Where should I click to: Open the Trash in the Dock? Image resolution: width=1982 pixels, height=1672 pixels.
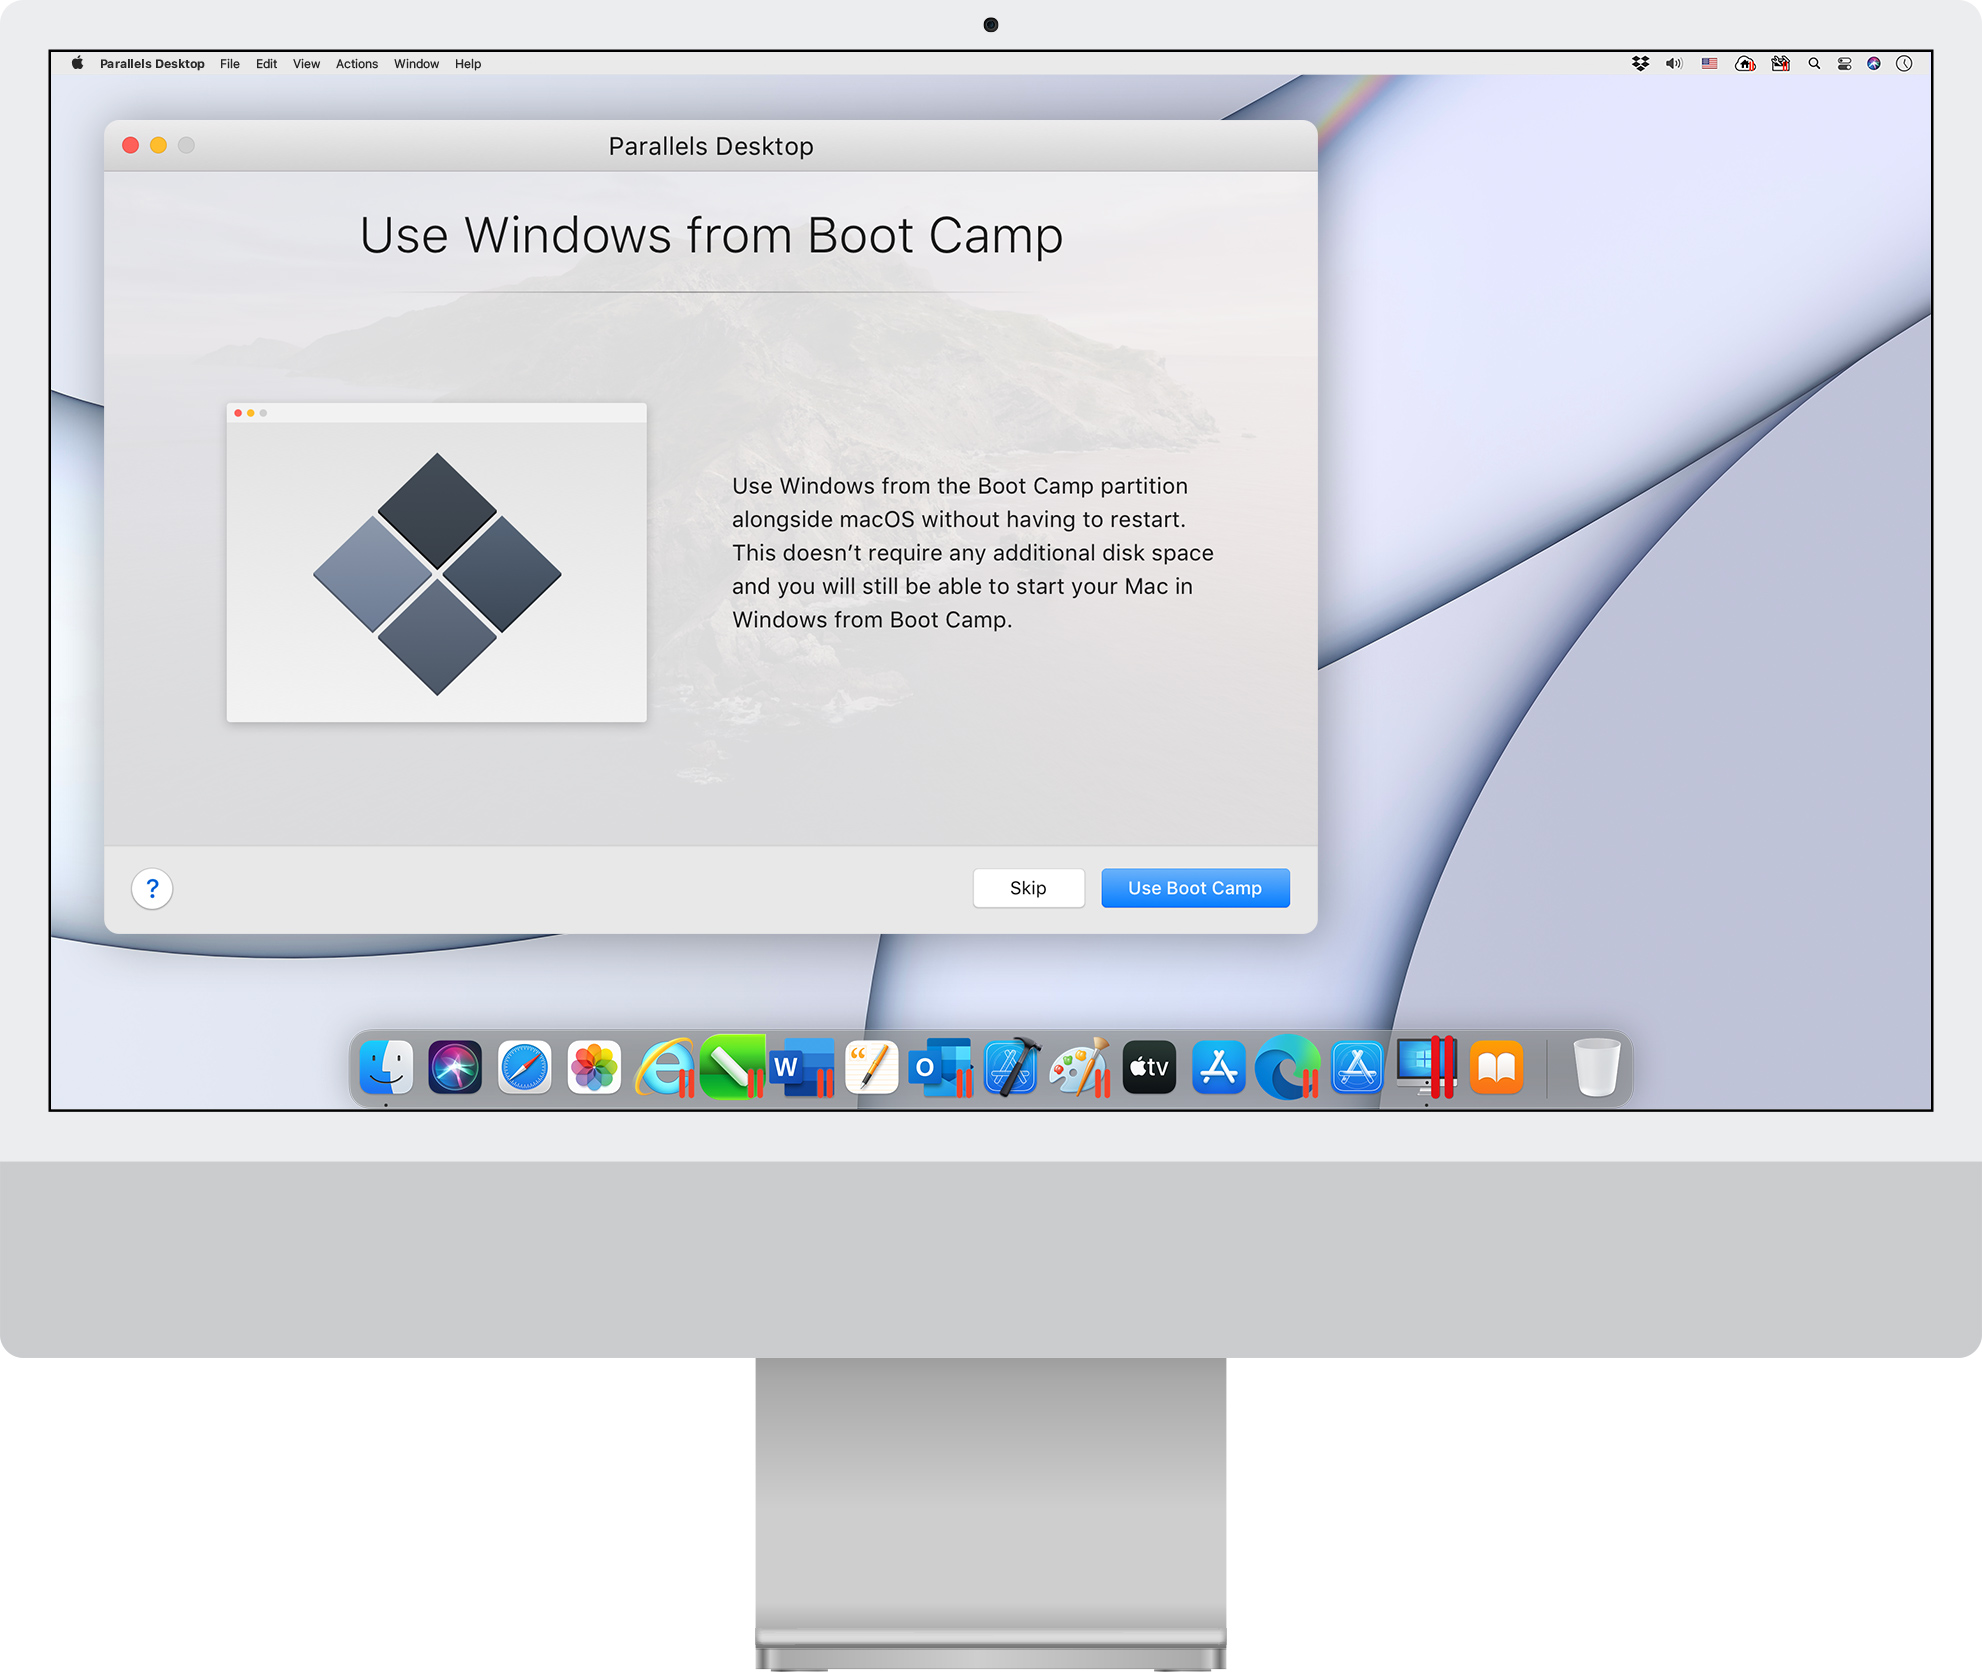click(1596, 1067)
